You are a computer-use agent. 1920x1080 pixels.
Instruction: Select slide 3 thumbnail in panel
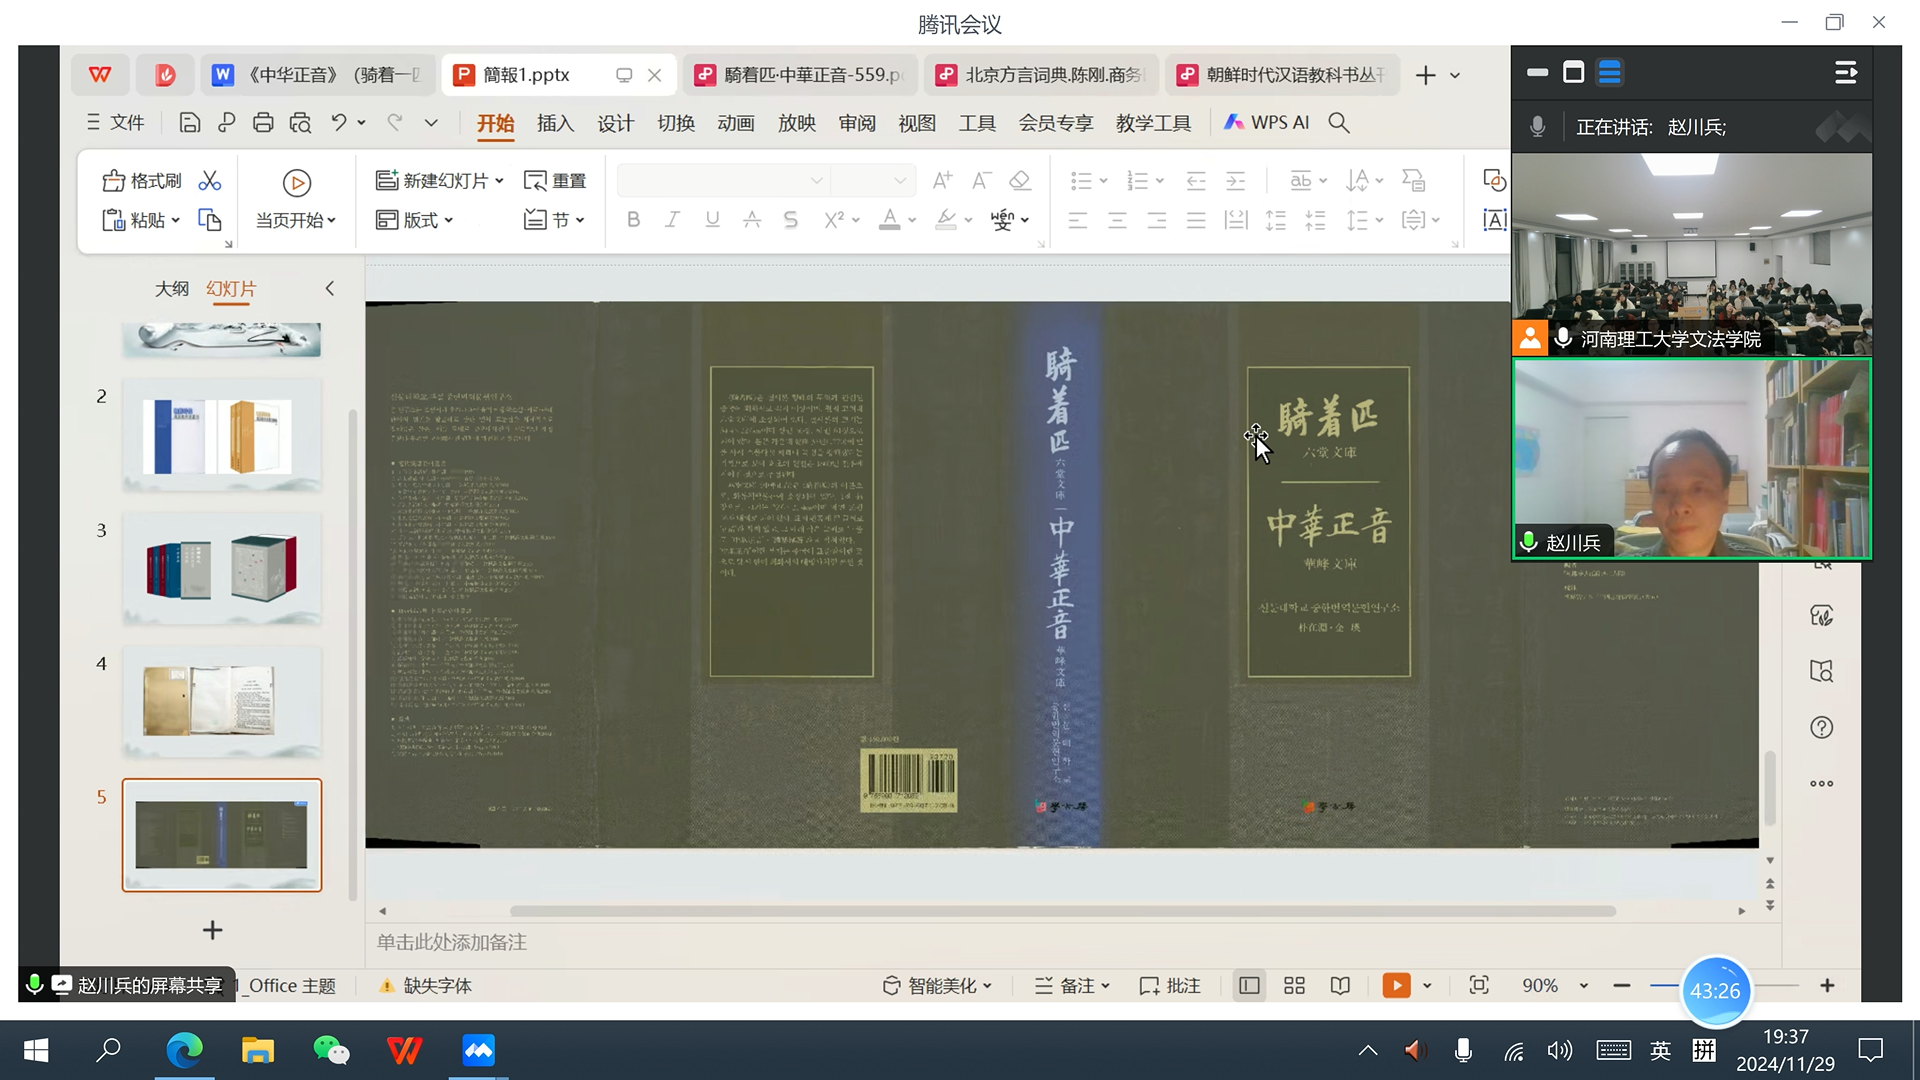[x=222, y=569]
